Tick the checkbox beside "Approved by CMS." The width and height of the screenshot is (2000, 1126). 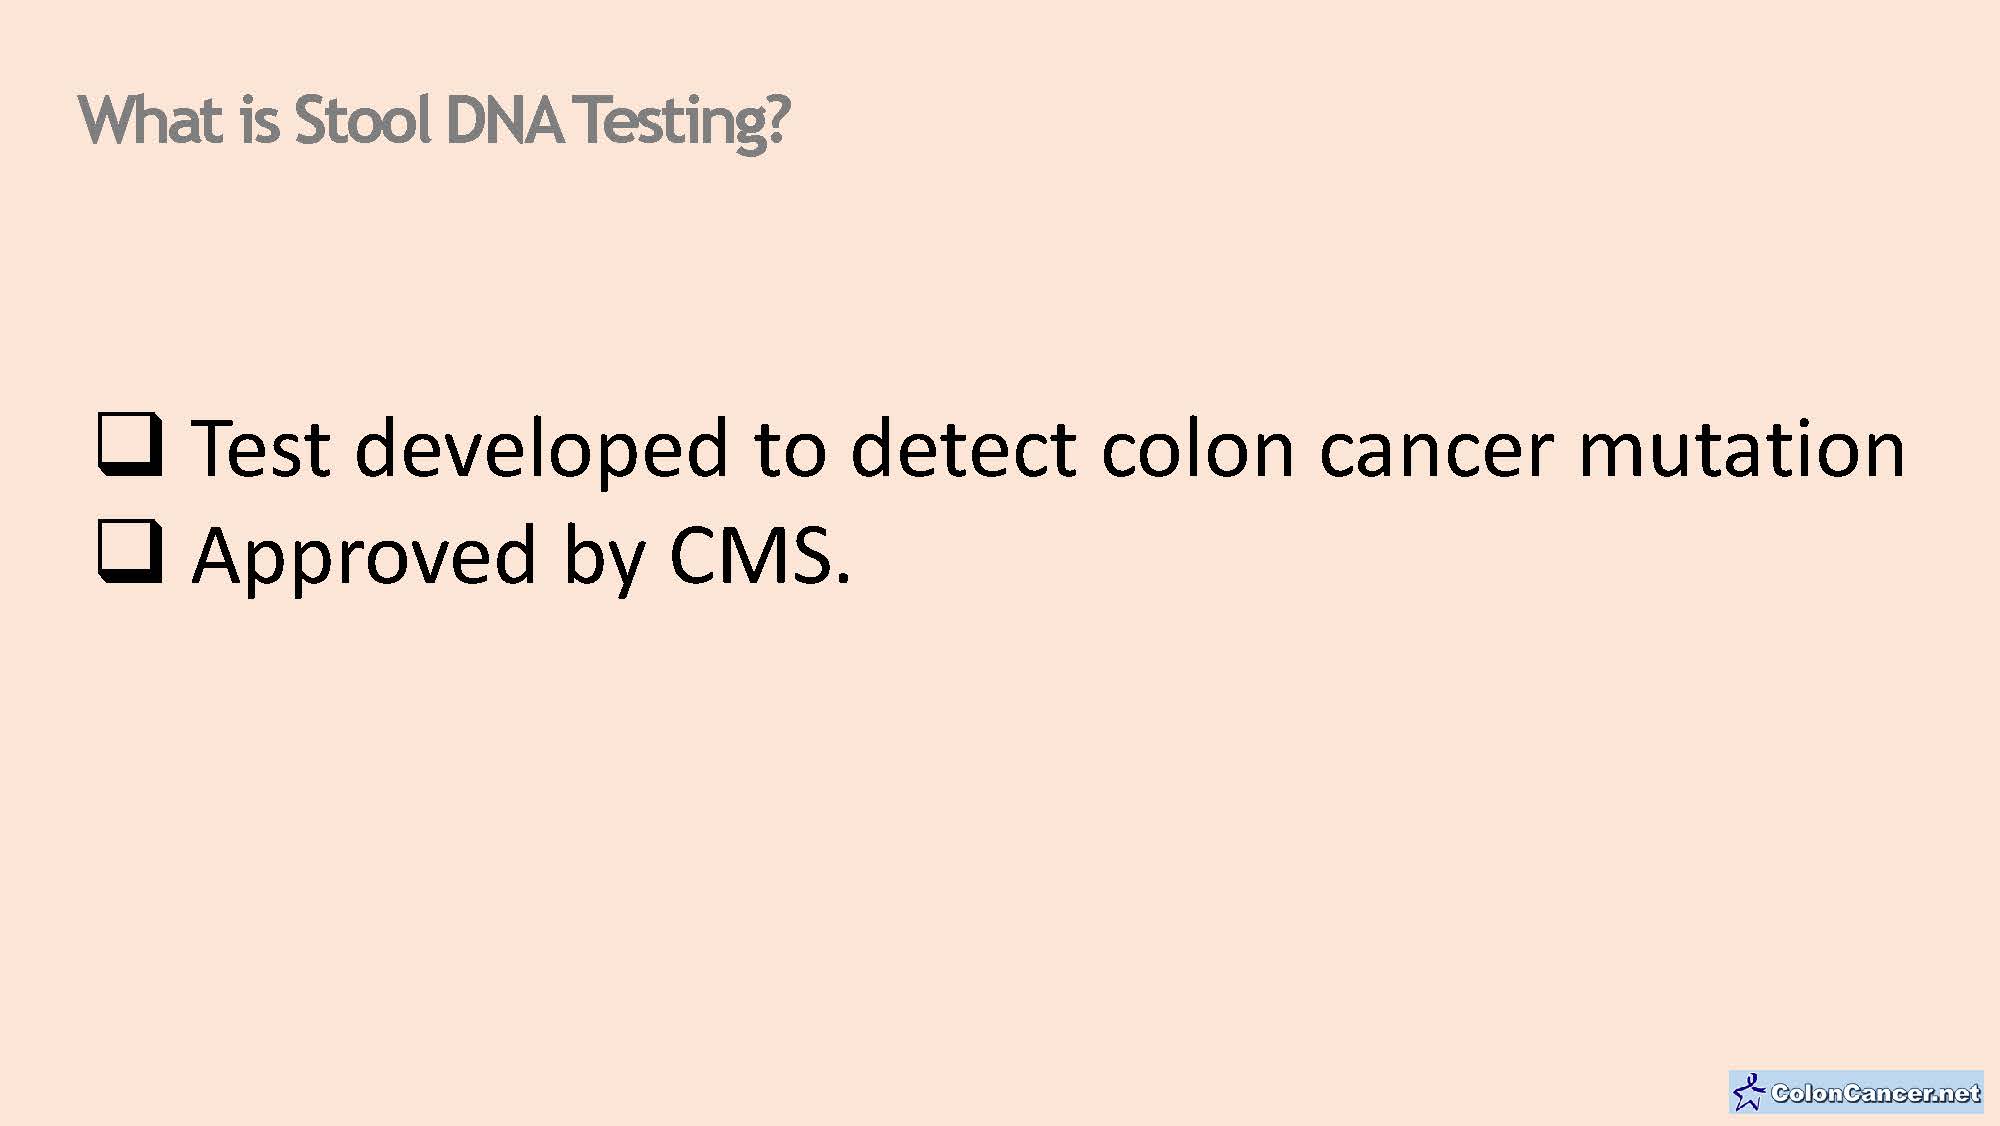coord(129,550)
